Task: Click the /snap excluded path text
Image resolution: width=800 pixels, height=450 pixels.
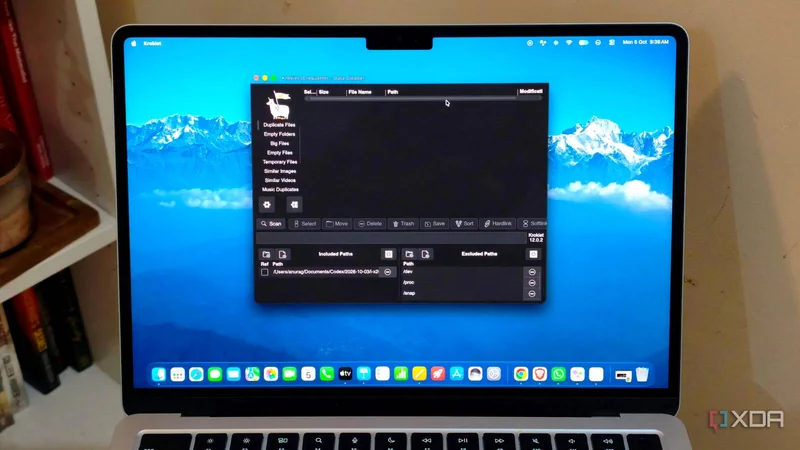Action: point(409,293)
